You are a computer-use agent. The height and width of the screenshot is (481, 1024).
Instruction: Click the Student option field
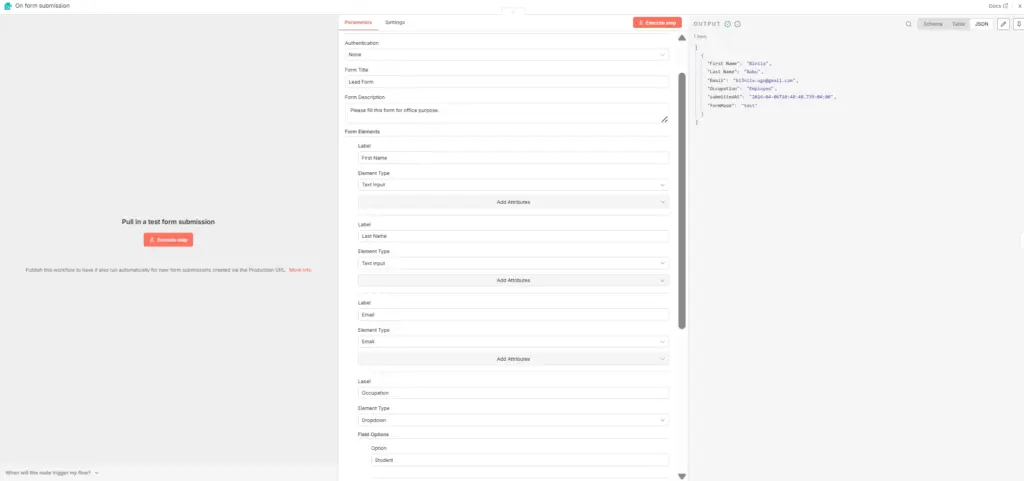point(520,460)
